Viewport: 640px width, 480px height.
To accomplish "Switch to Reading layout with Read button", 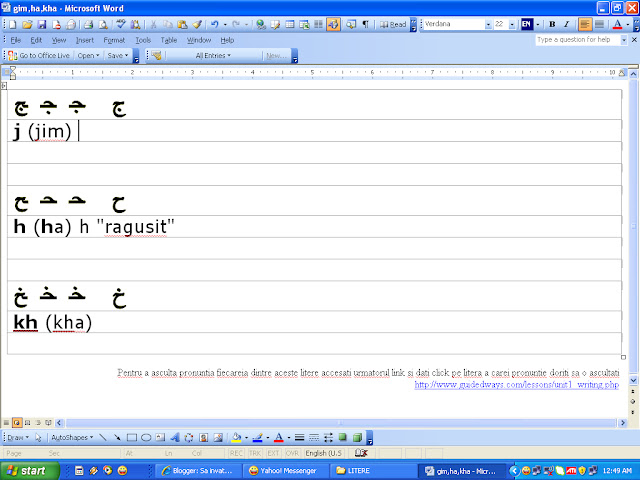I will [x=393, y=24].
